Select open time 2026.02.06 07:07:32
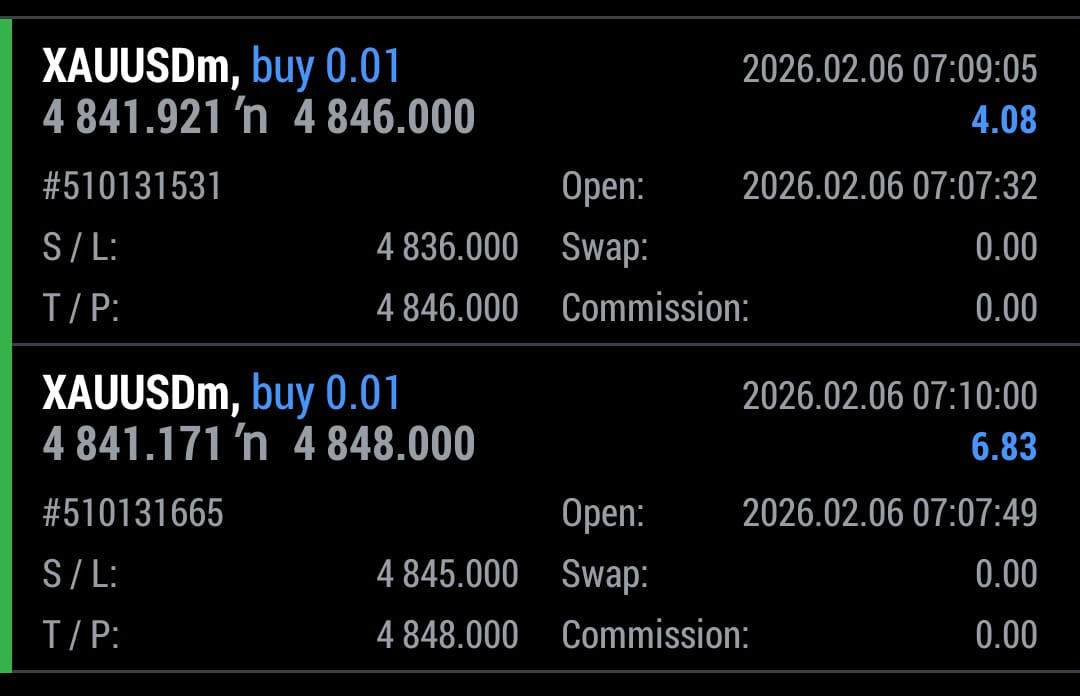Viewport: 1080px width, 696px height. (x=889, y=187)
